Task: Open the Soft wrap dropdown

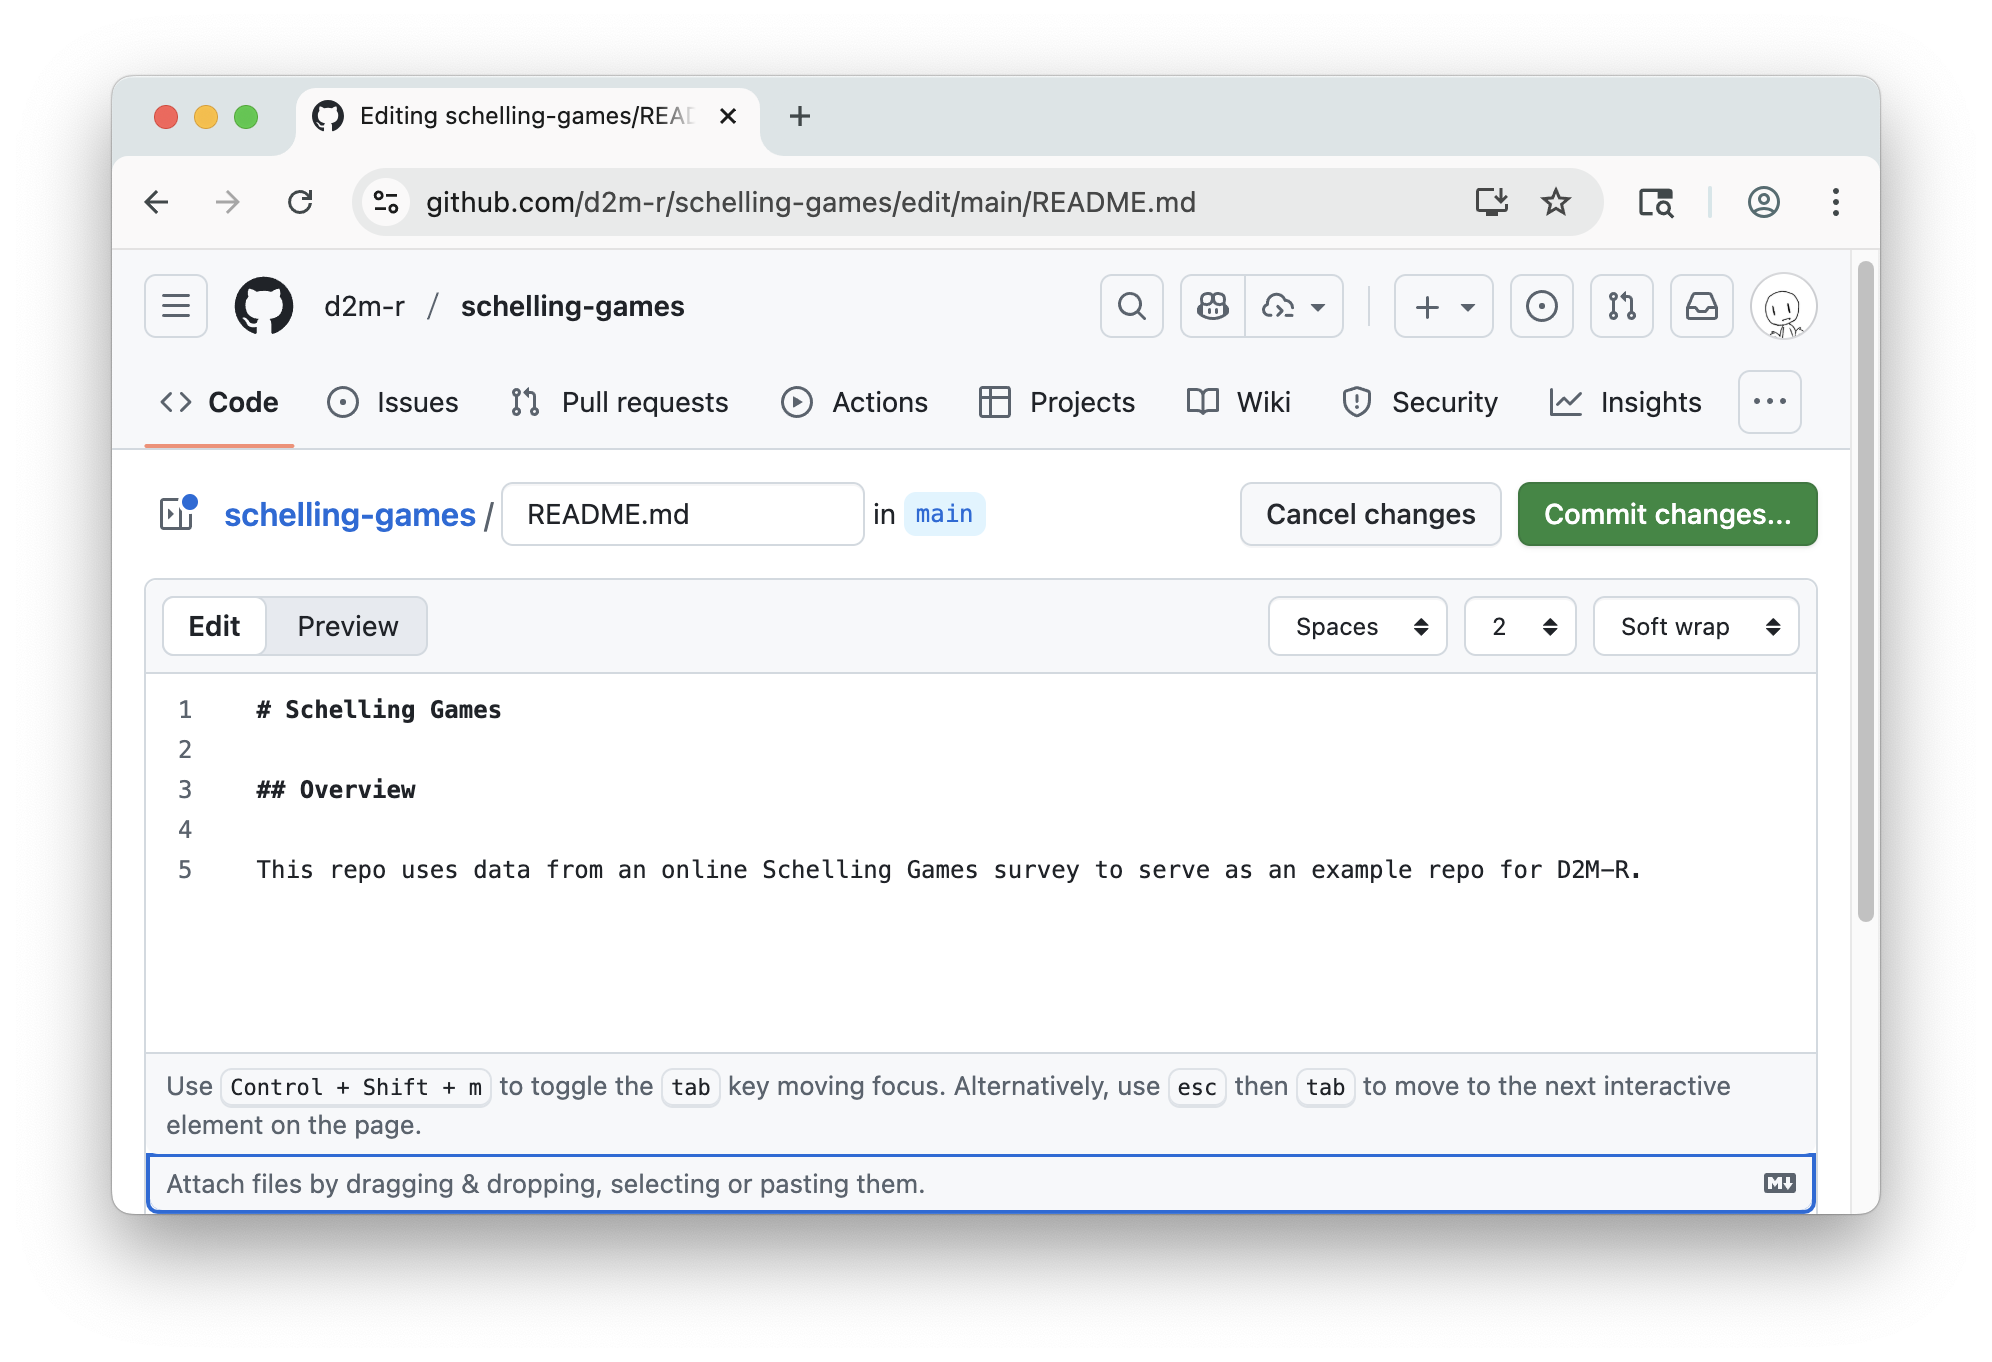Action: pyautogui.click(x=1695, y=626)
